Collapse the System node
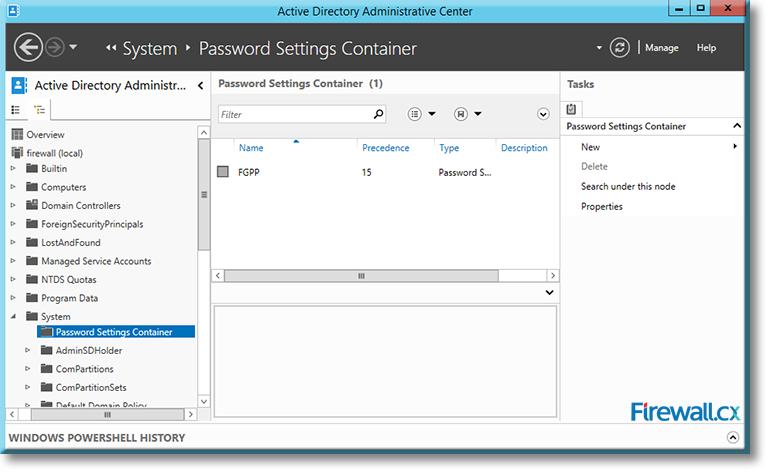 tap(13, 316)
